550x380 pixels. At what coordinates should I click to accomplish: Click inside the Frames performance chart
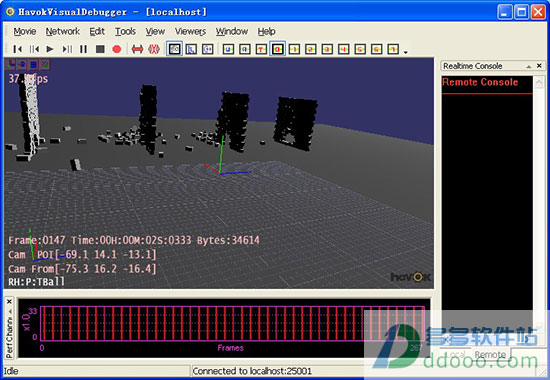tap(232, 324)
